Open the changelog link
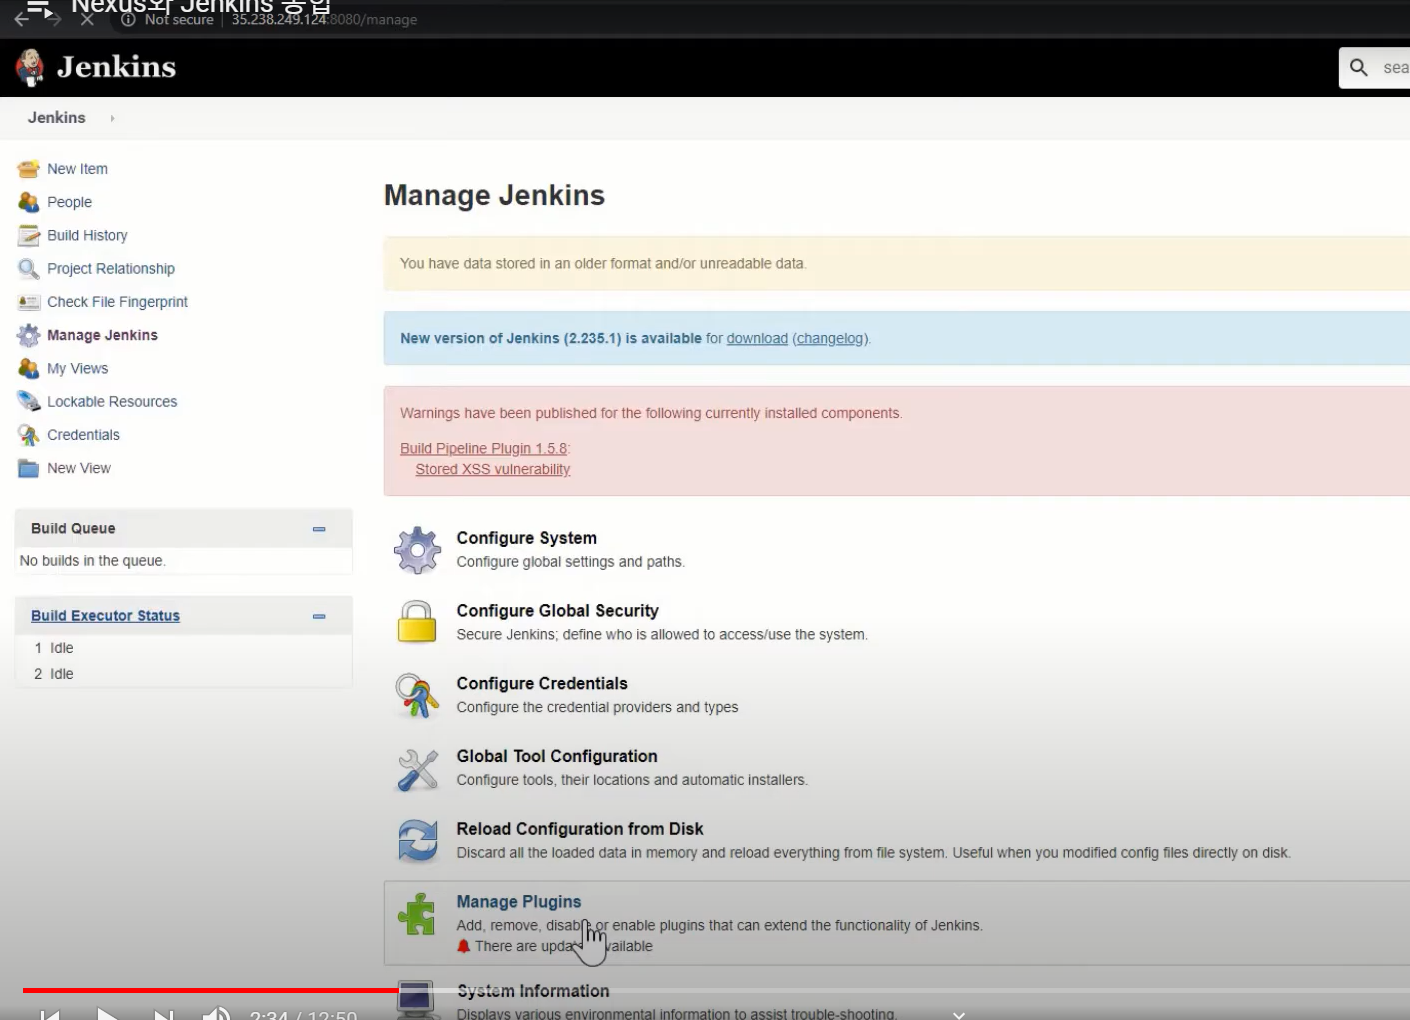 point(830,338)
